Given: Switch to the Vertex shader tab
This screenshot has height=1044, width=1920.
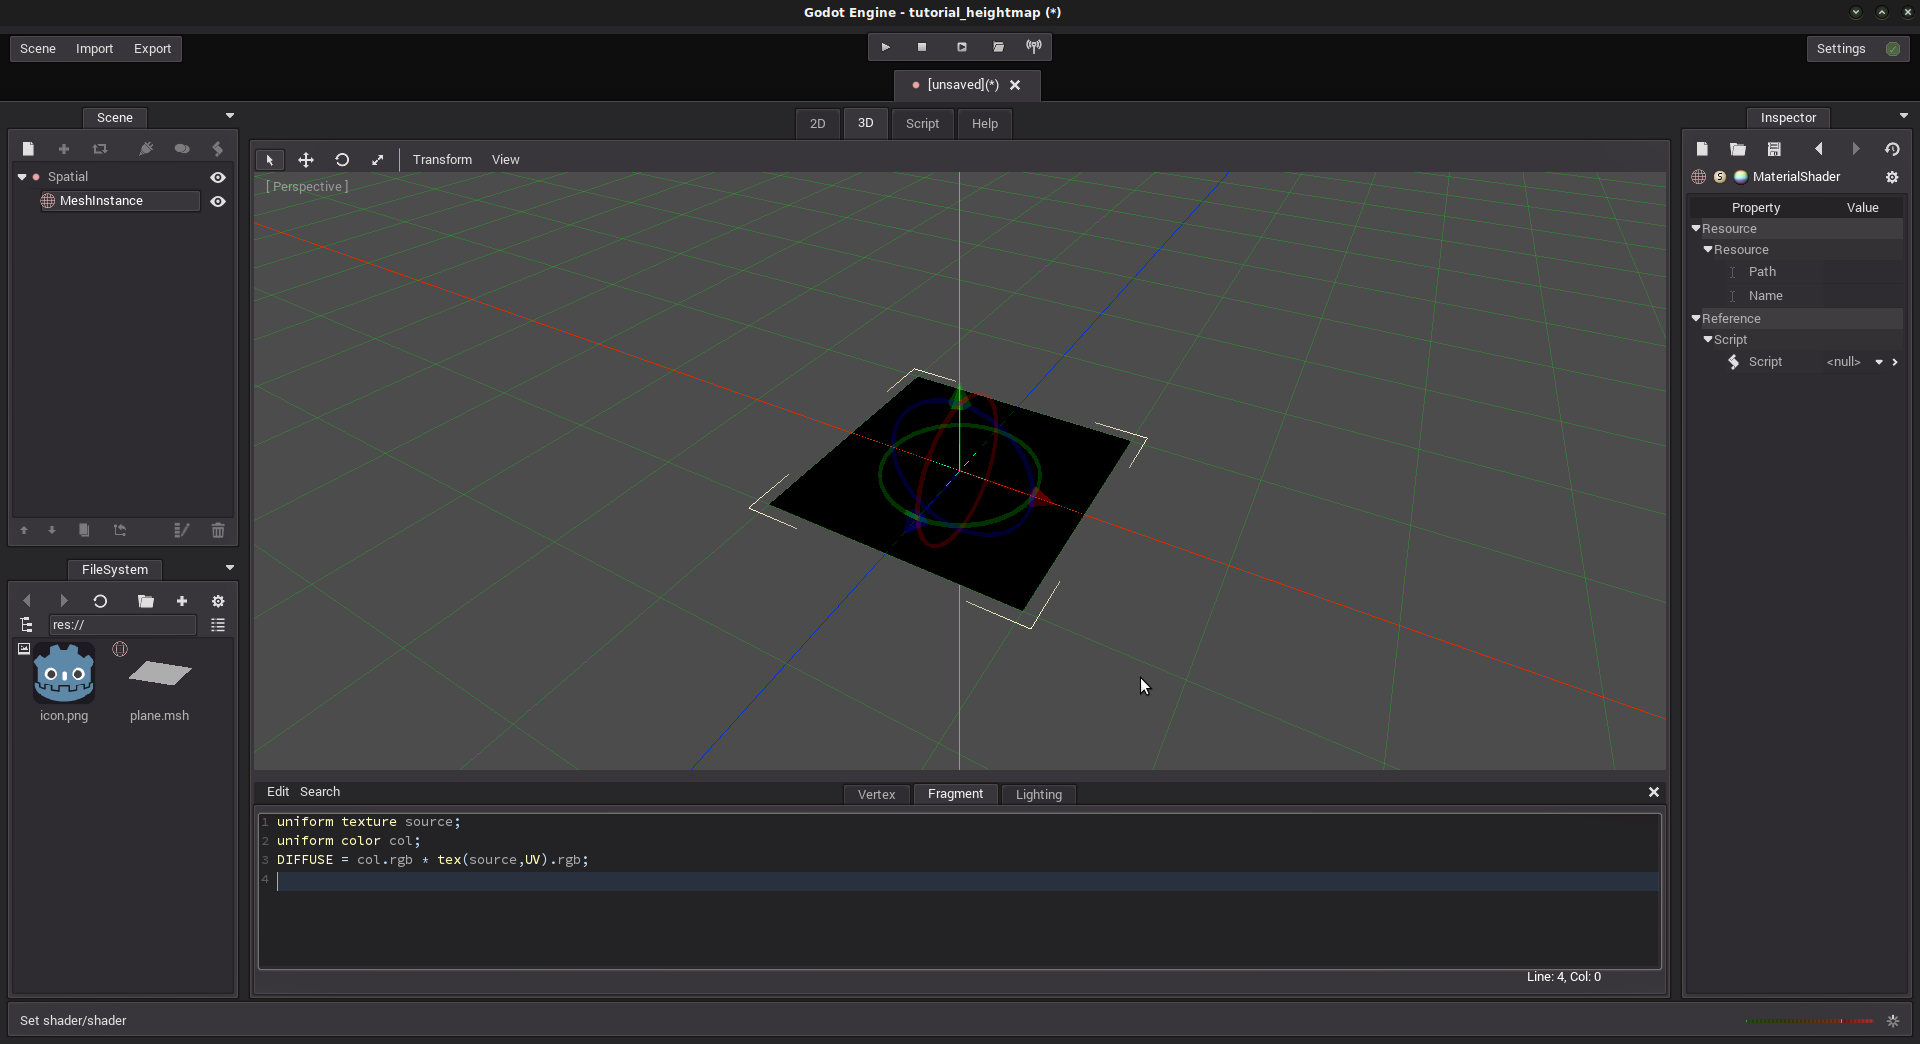Looking at the screenshot, I should tap(876, 794).
